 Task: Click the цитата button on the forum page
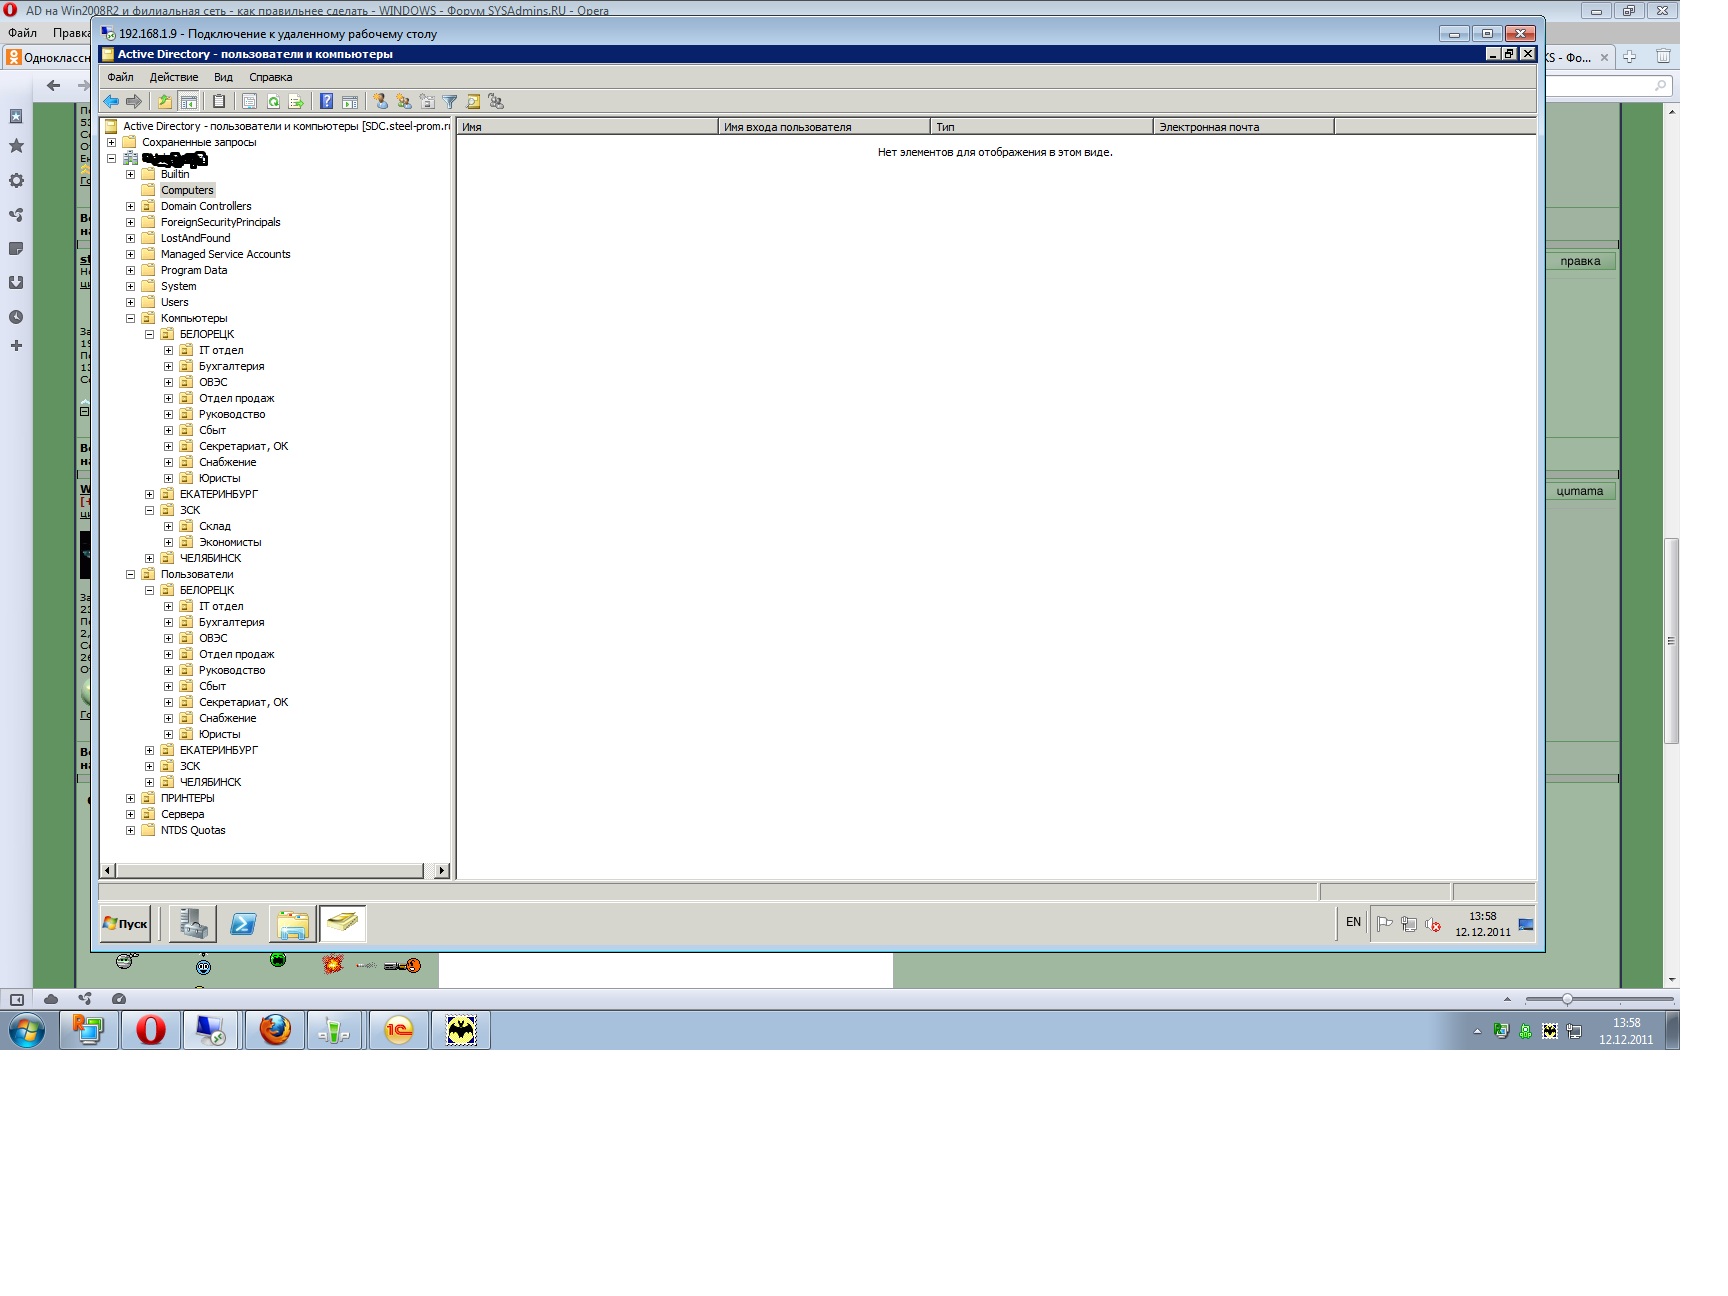[x=1580, y=491]
